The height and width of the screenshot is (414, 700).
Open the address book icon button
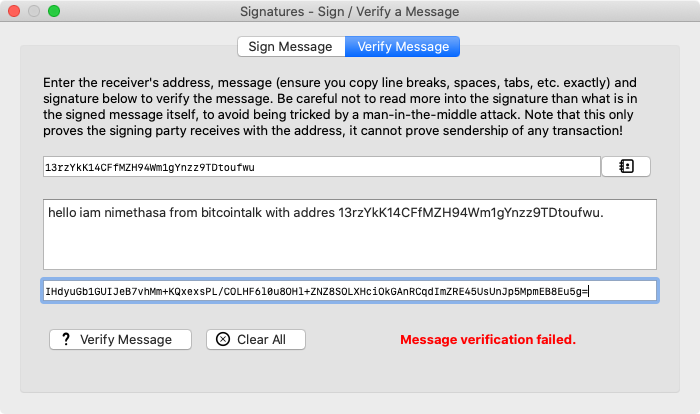pyautogui.click(x=626, y=167)
